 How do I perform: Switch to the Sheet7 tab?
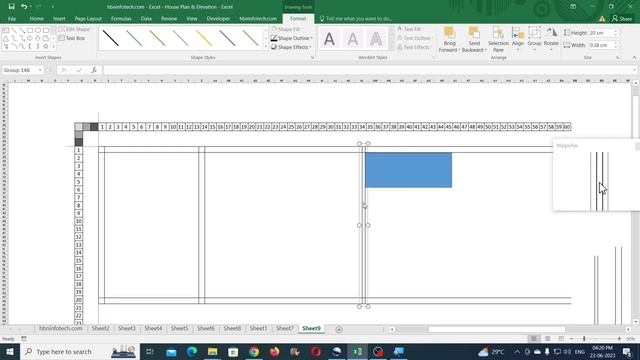[284, 329]
